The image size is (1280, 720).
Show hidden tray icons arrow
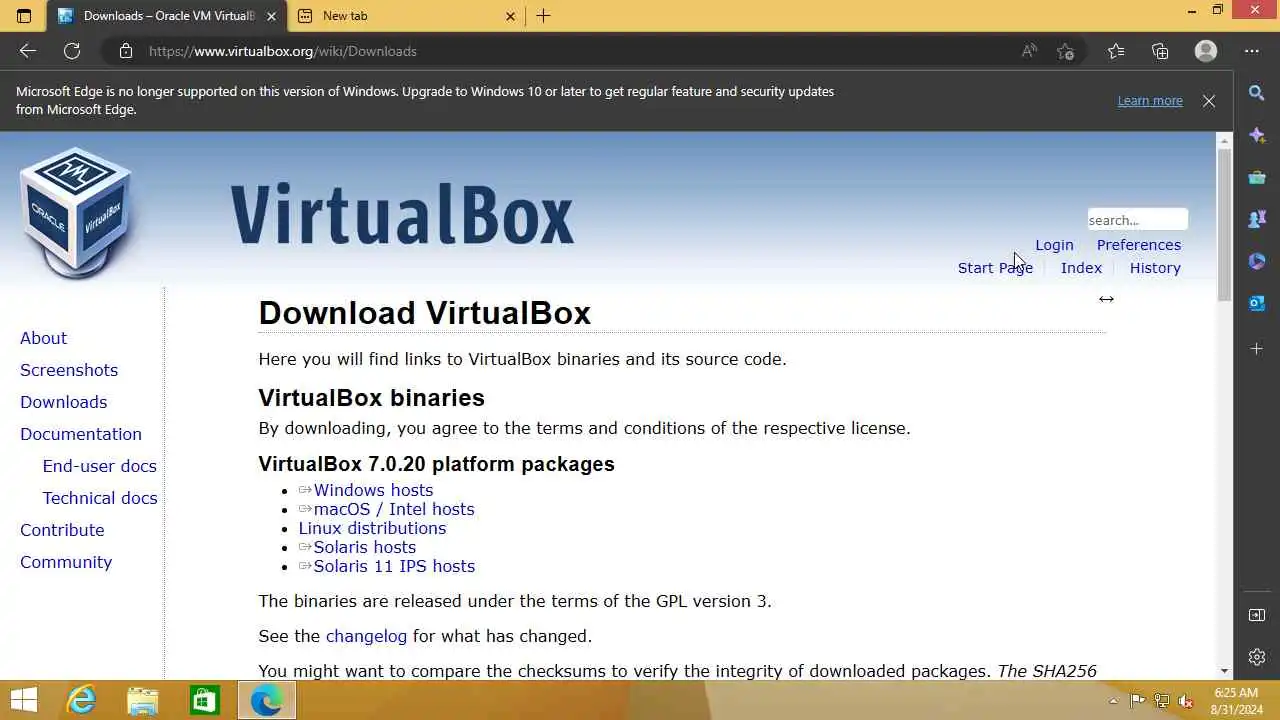tap(1113, 701)
